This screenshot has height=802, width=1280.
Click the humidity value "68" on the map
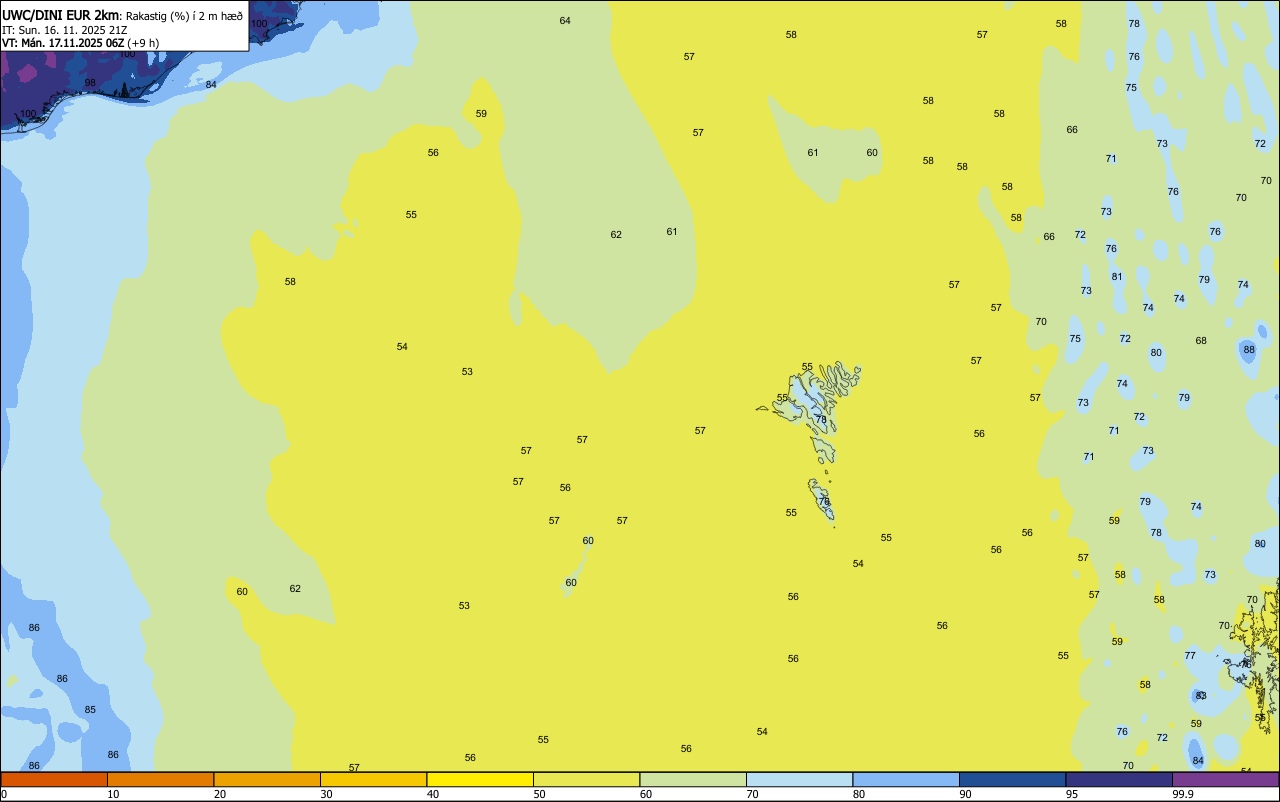tap(1201, 341)
